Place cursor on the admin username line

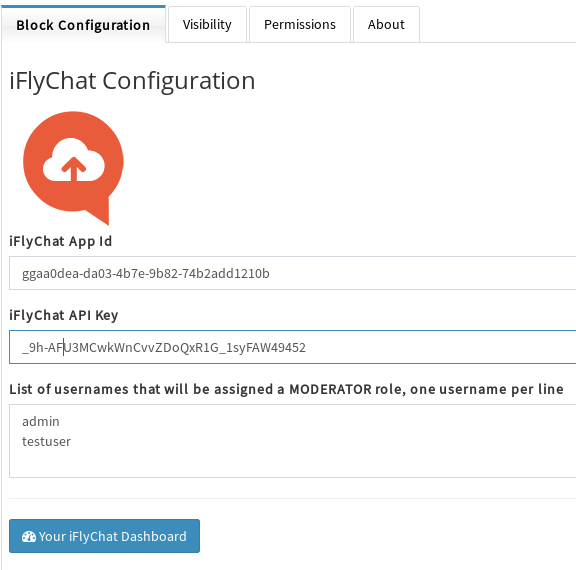click(x=41, y=422)
